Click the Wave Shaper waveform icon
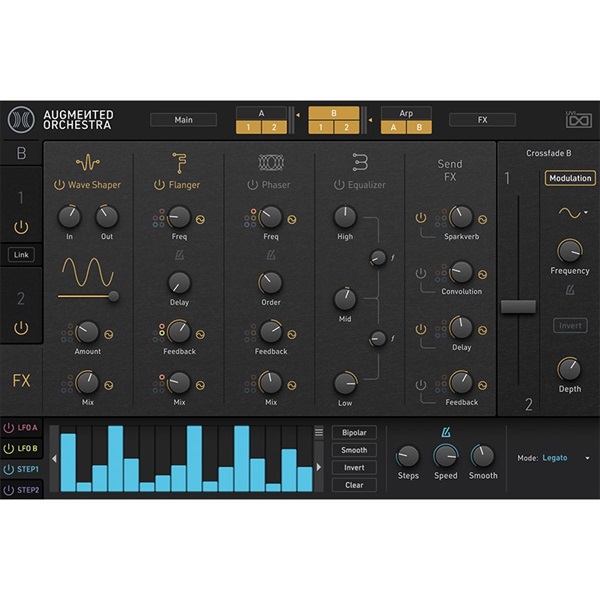Image resolution: width=600 pixels, height=600 pixels. tap(88, 163)
